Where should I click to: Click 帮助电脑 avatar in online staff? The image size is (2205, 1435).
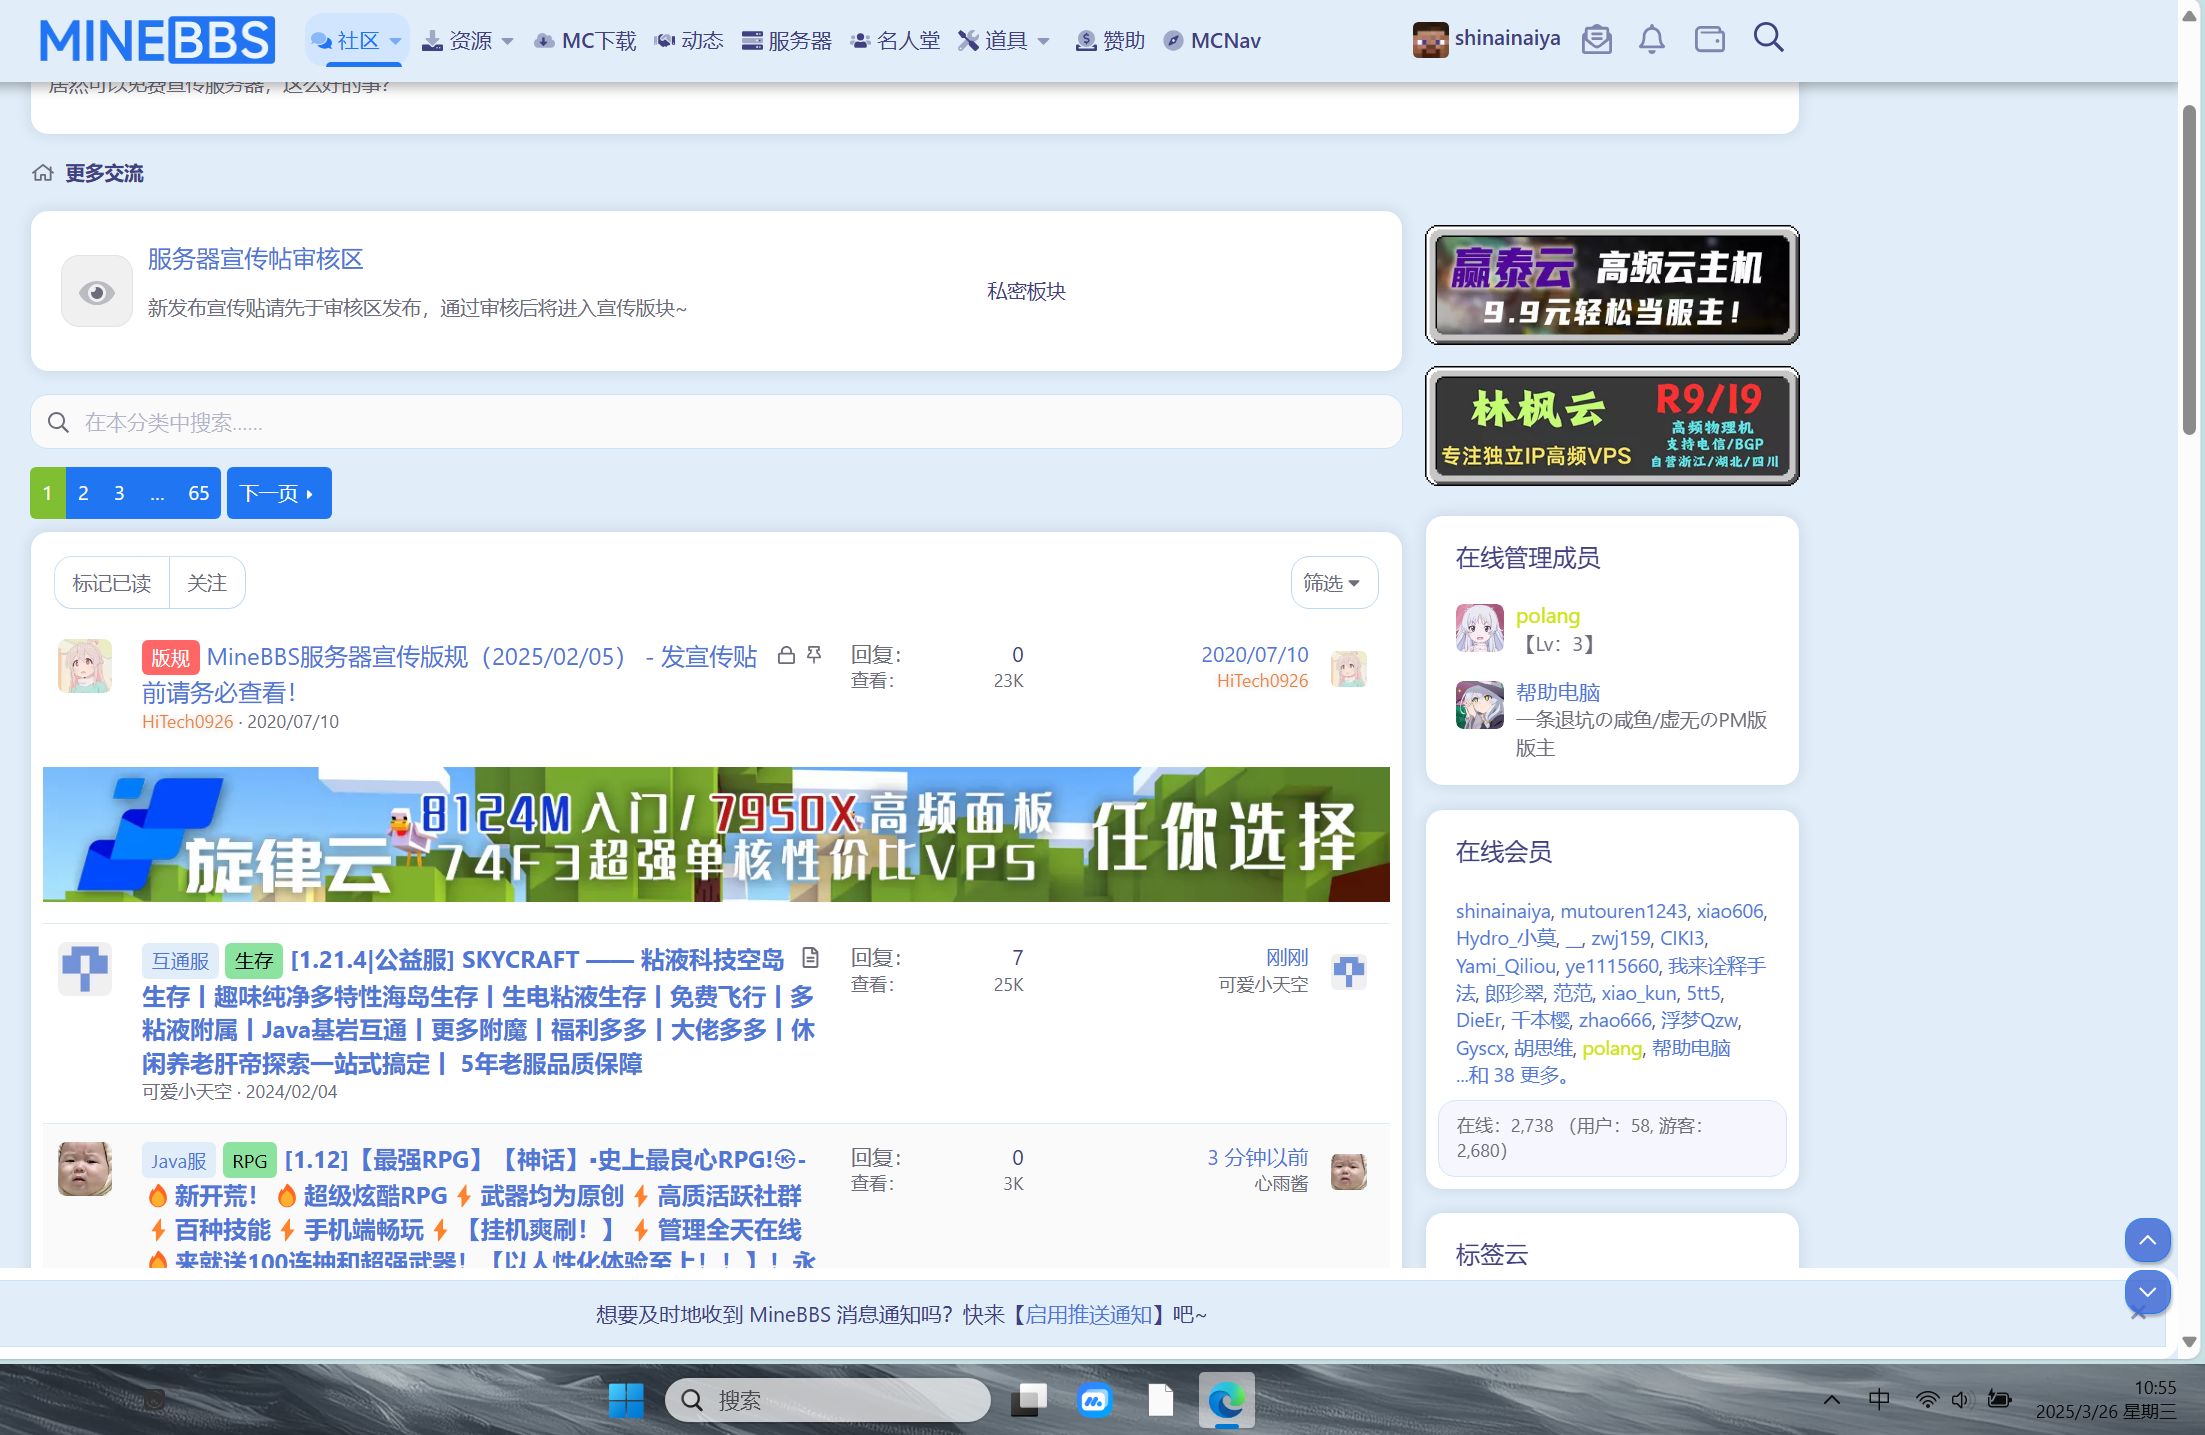[1480, 705]
